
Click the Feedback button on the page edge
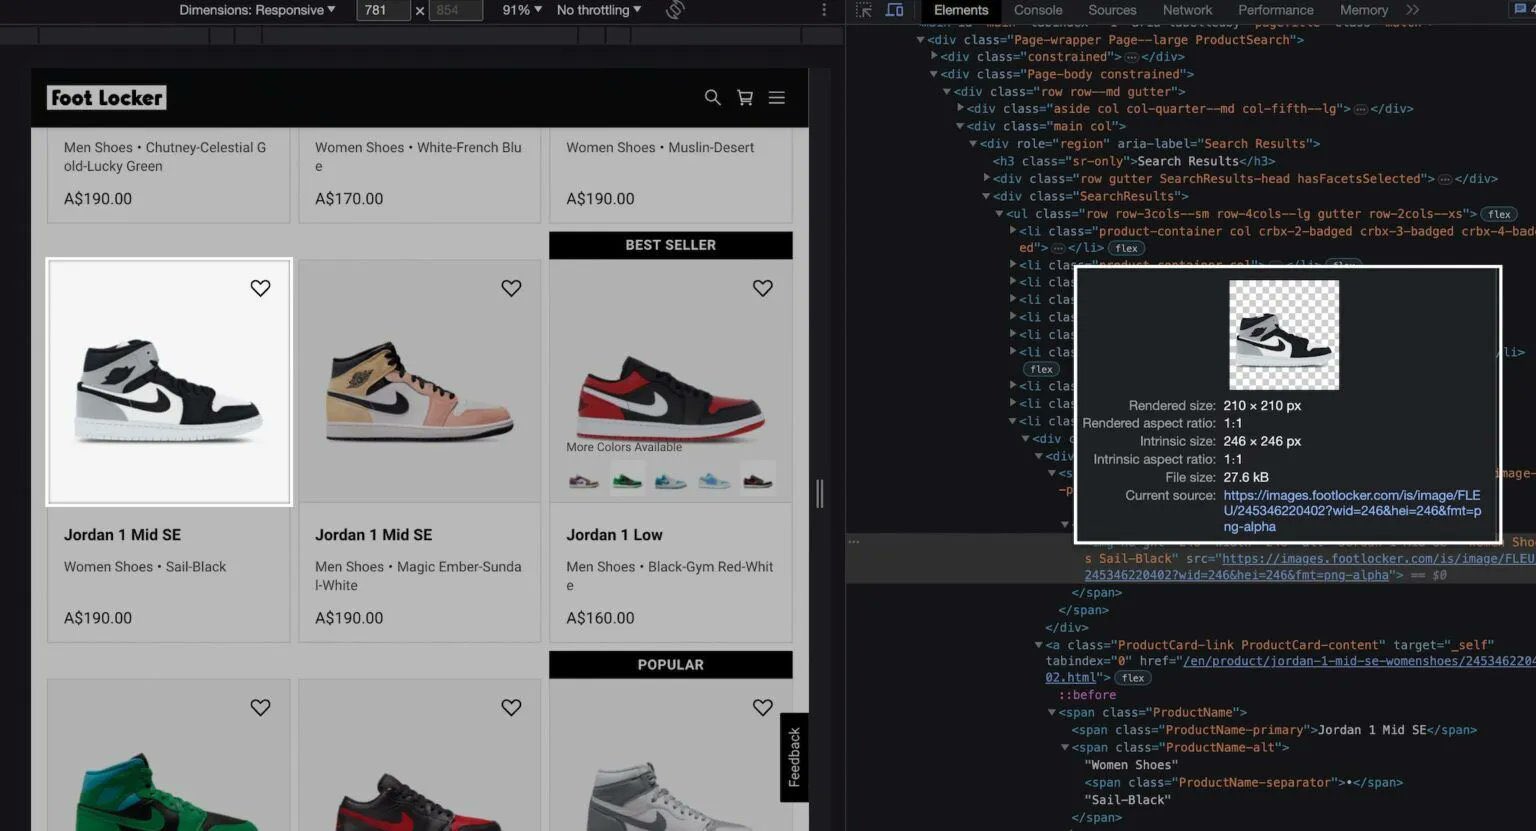pos(794,757)
